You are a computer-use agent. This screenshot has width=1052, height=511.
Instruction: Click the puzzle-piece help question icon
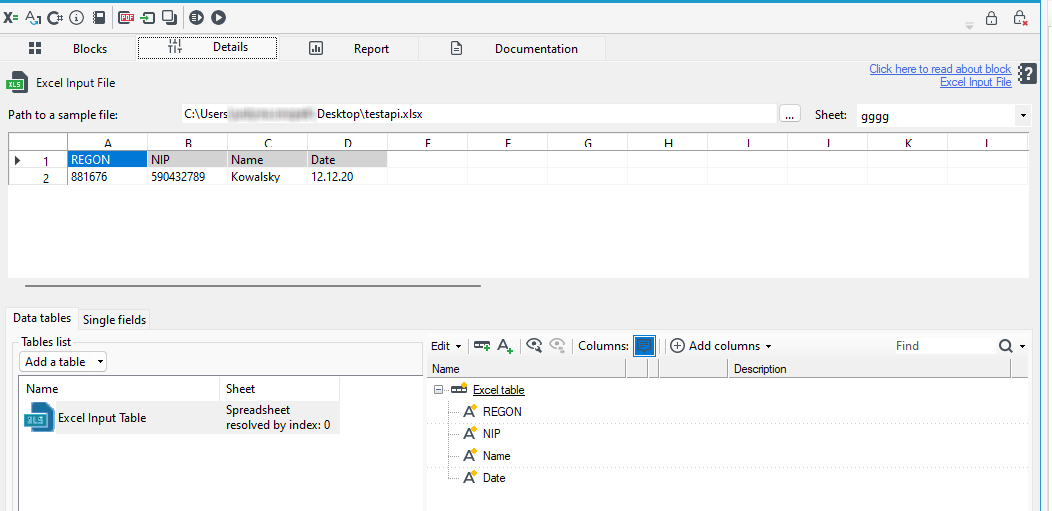pyautogui.click(x=1027, y=74)
